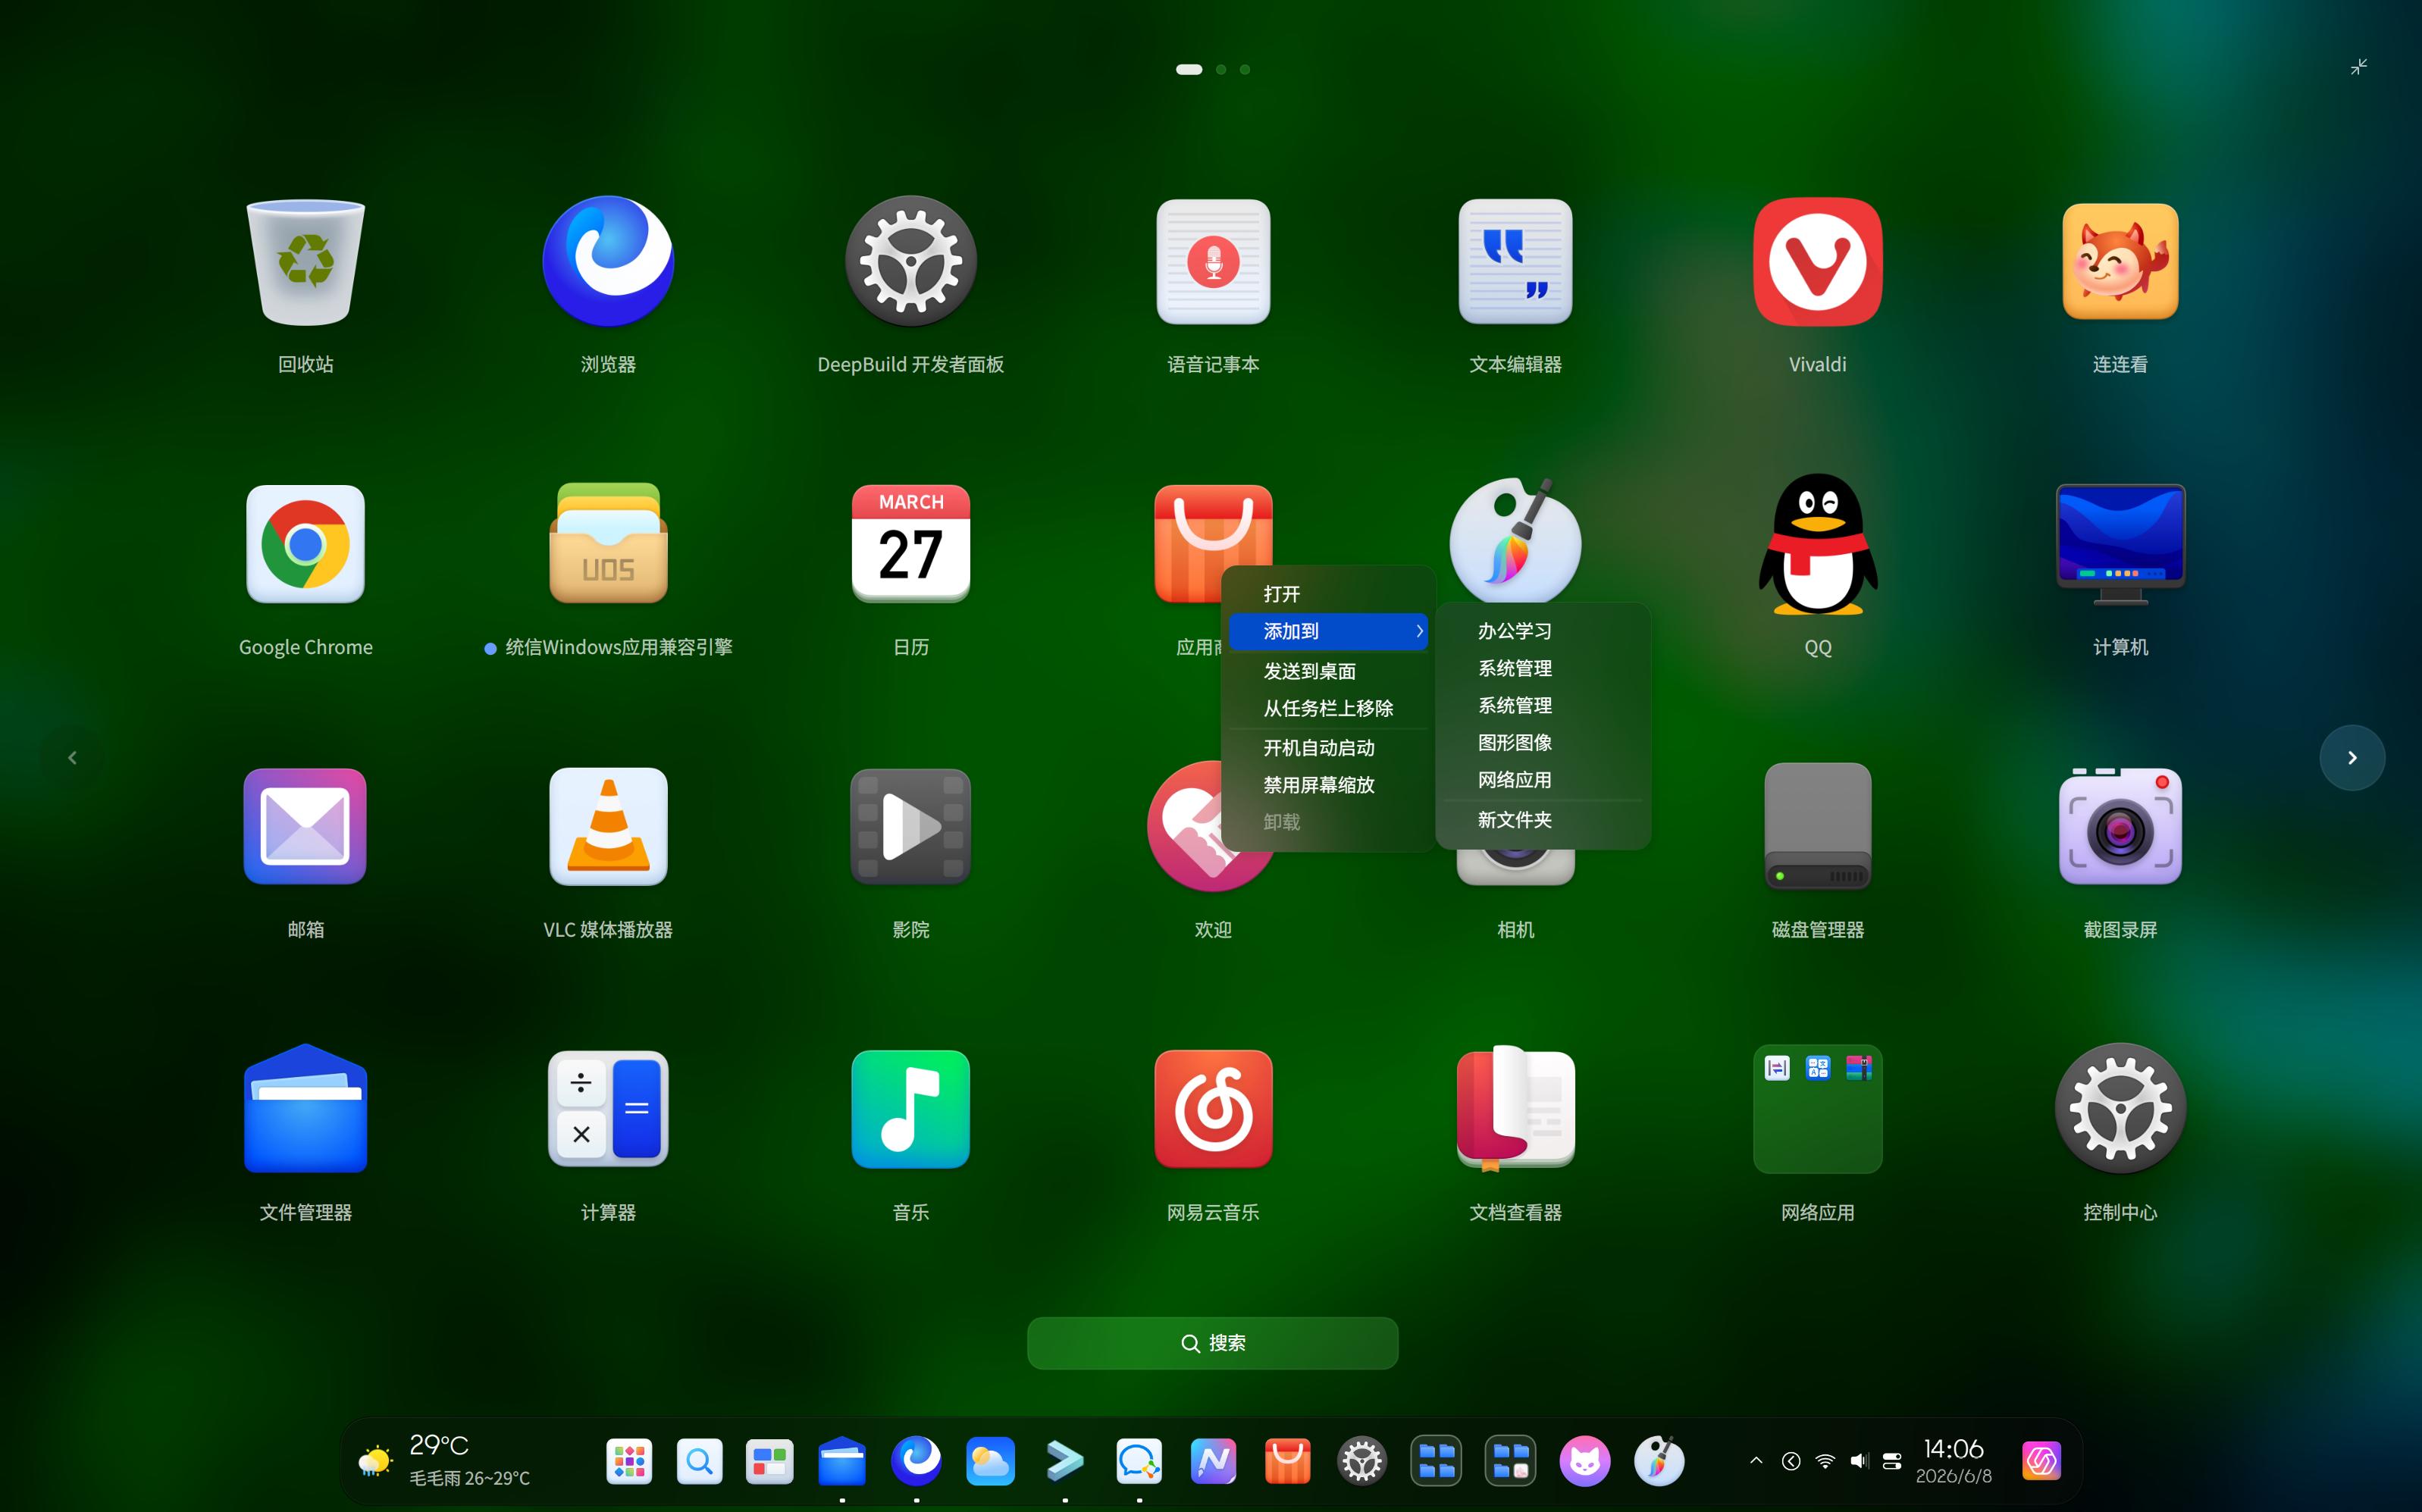Screen dimensions: 2422x1512
Task: Launch 截图录屏 screenshot recorder
Action: [2120, 826]
